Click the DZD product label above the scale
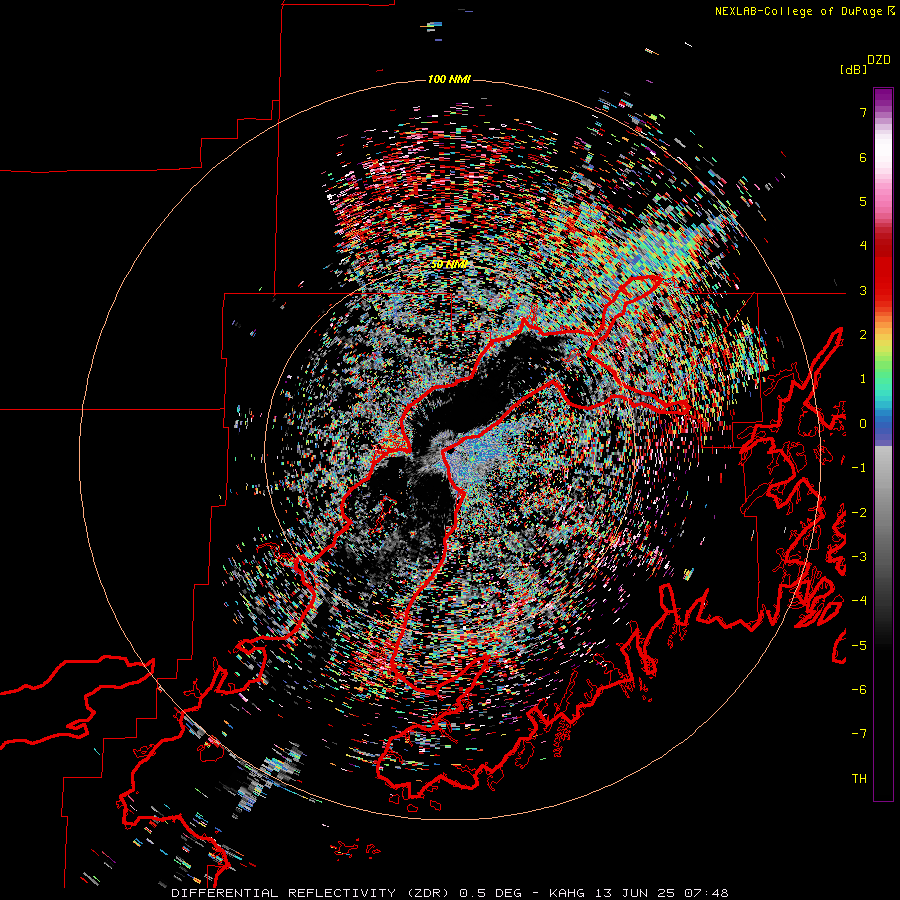 tap(879, 60)
